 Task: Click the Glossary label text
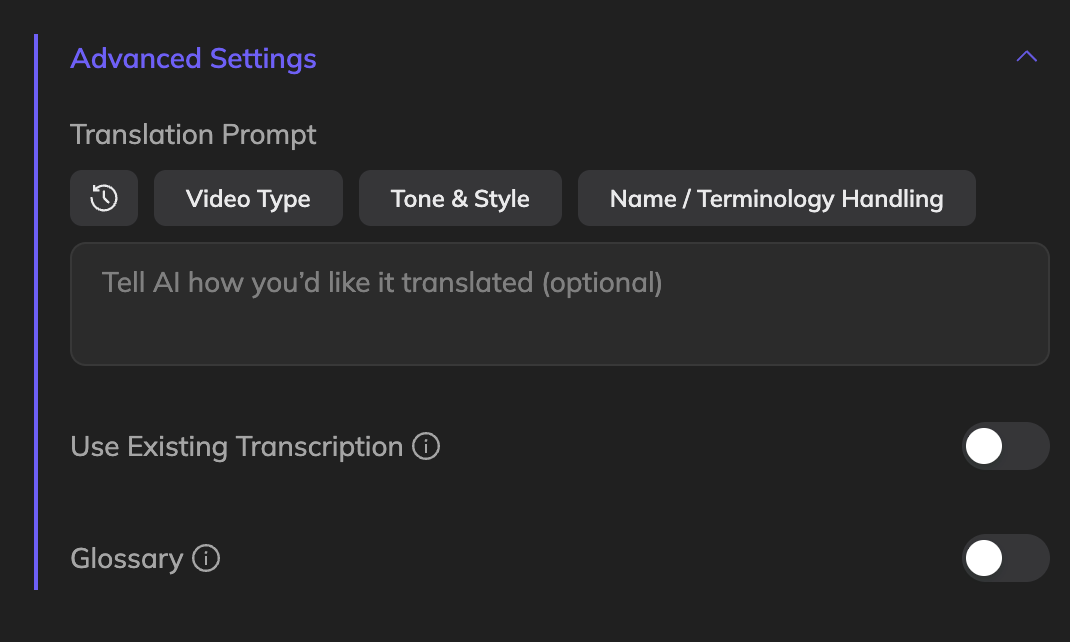click(126, 558)
